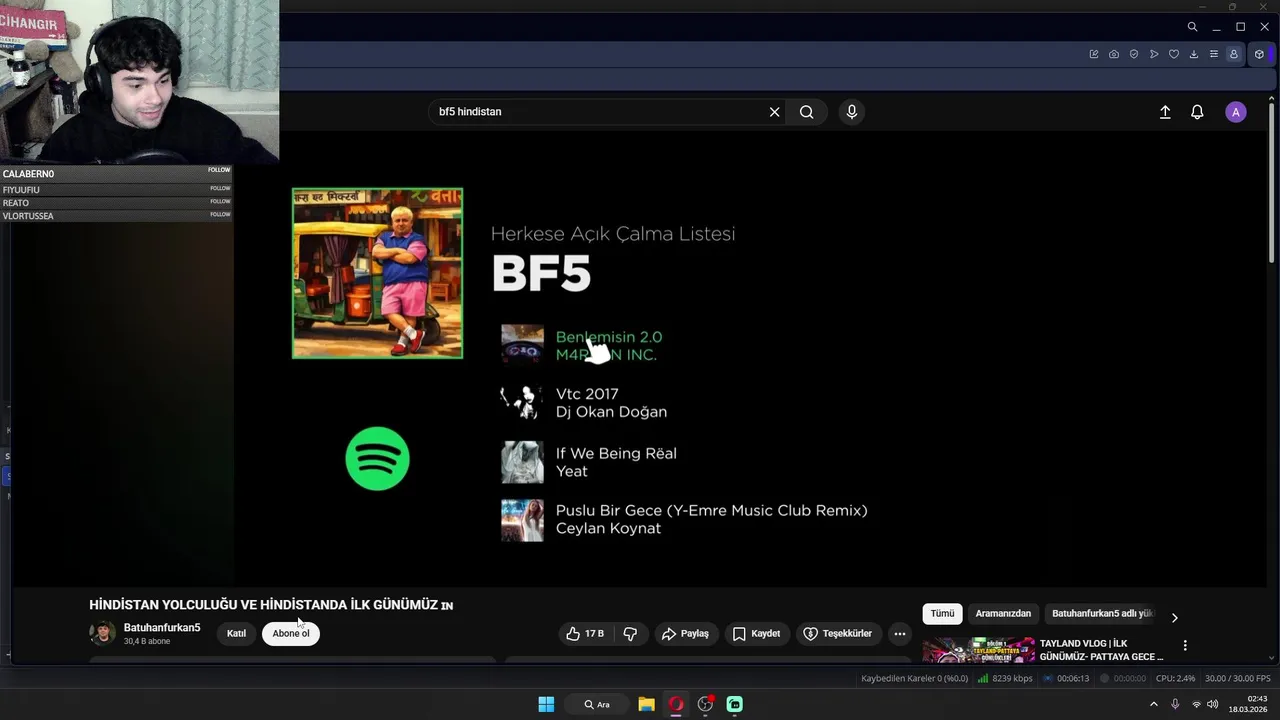Click the Puslu Bir Gece track title

711,510
